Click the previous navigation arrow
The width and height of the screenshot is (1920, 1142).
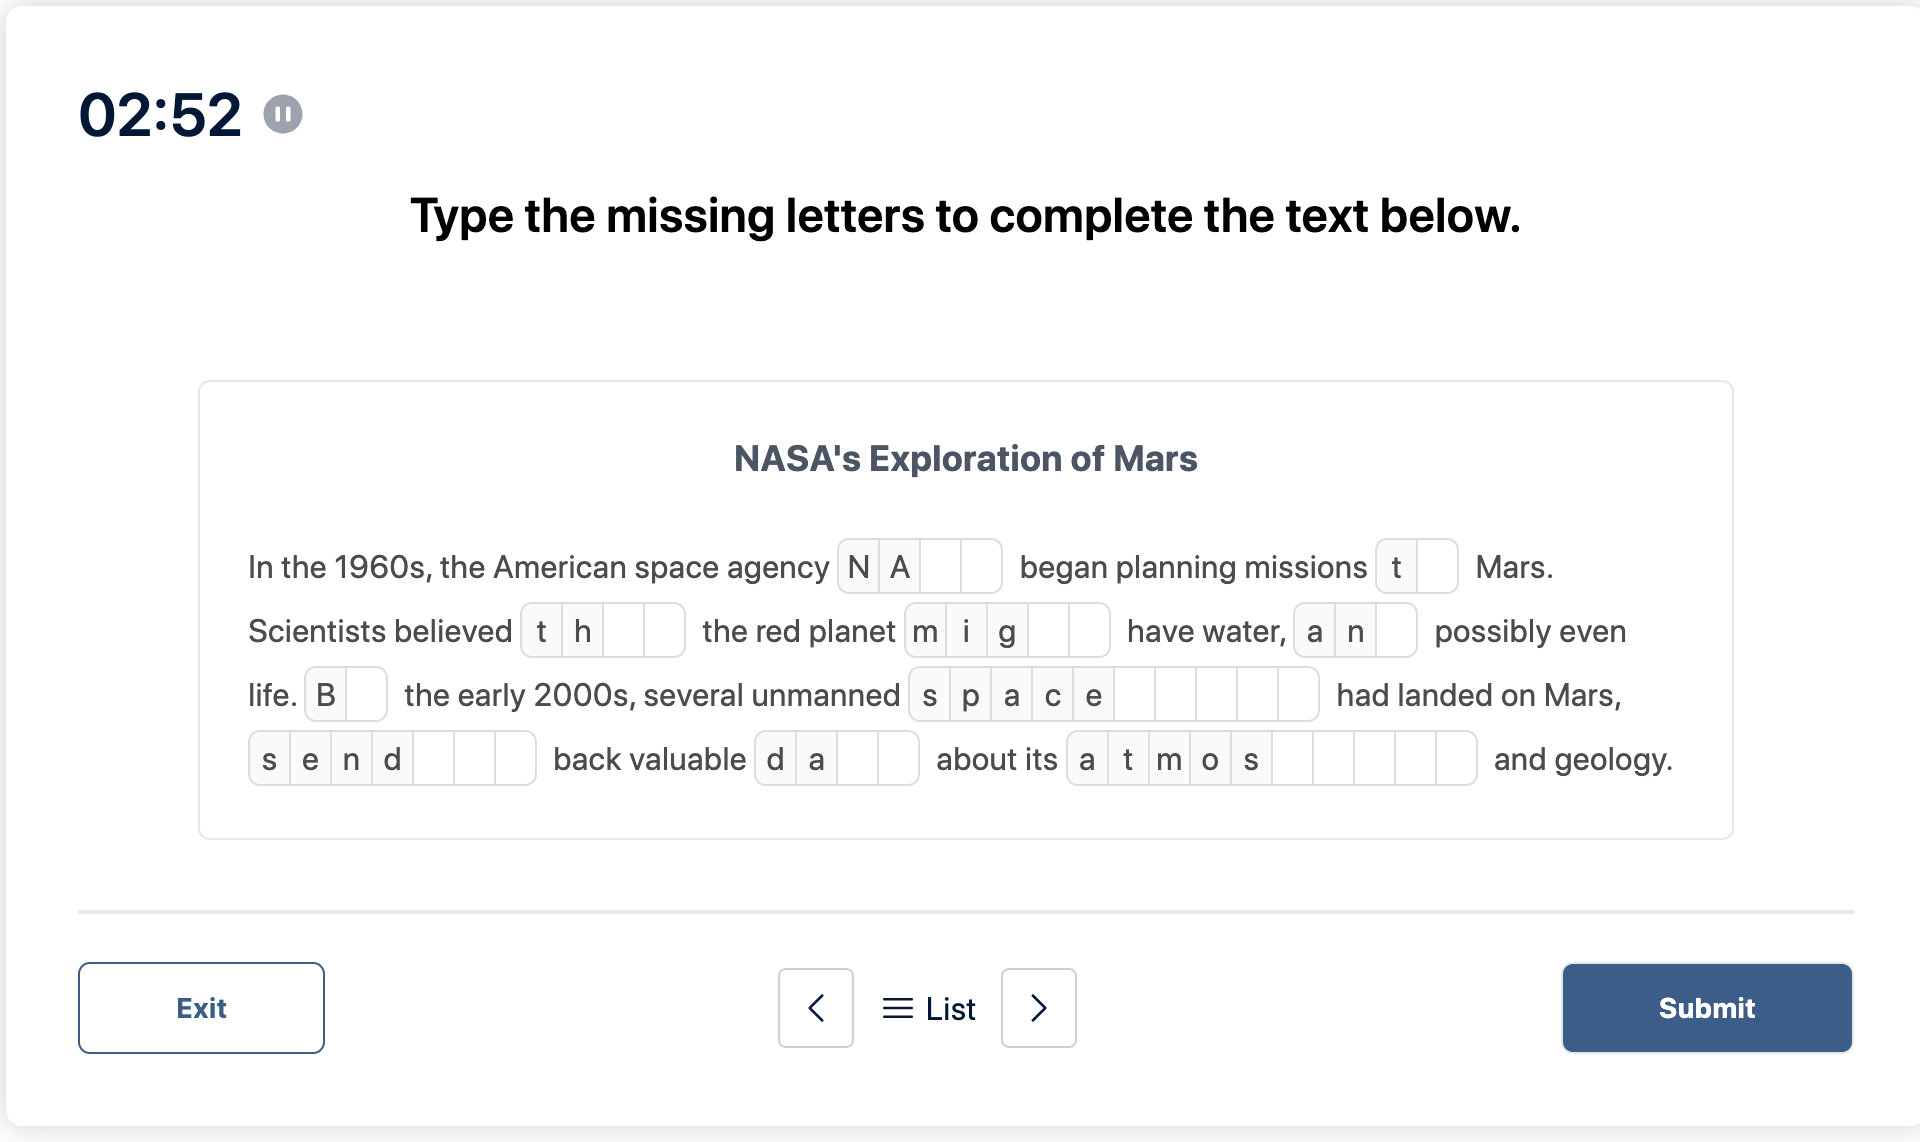click(x=817, y=1007)
